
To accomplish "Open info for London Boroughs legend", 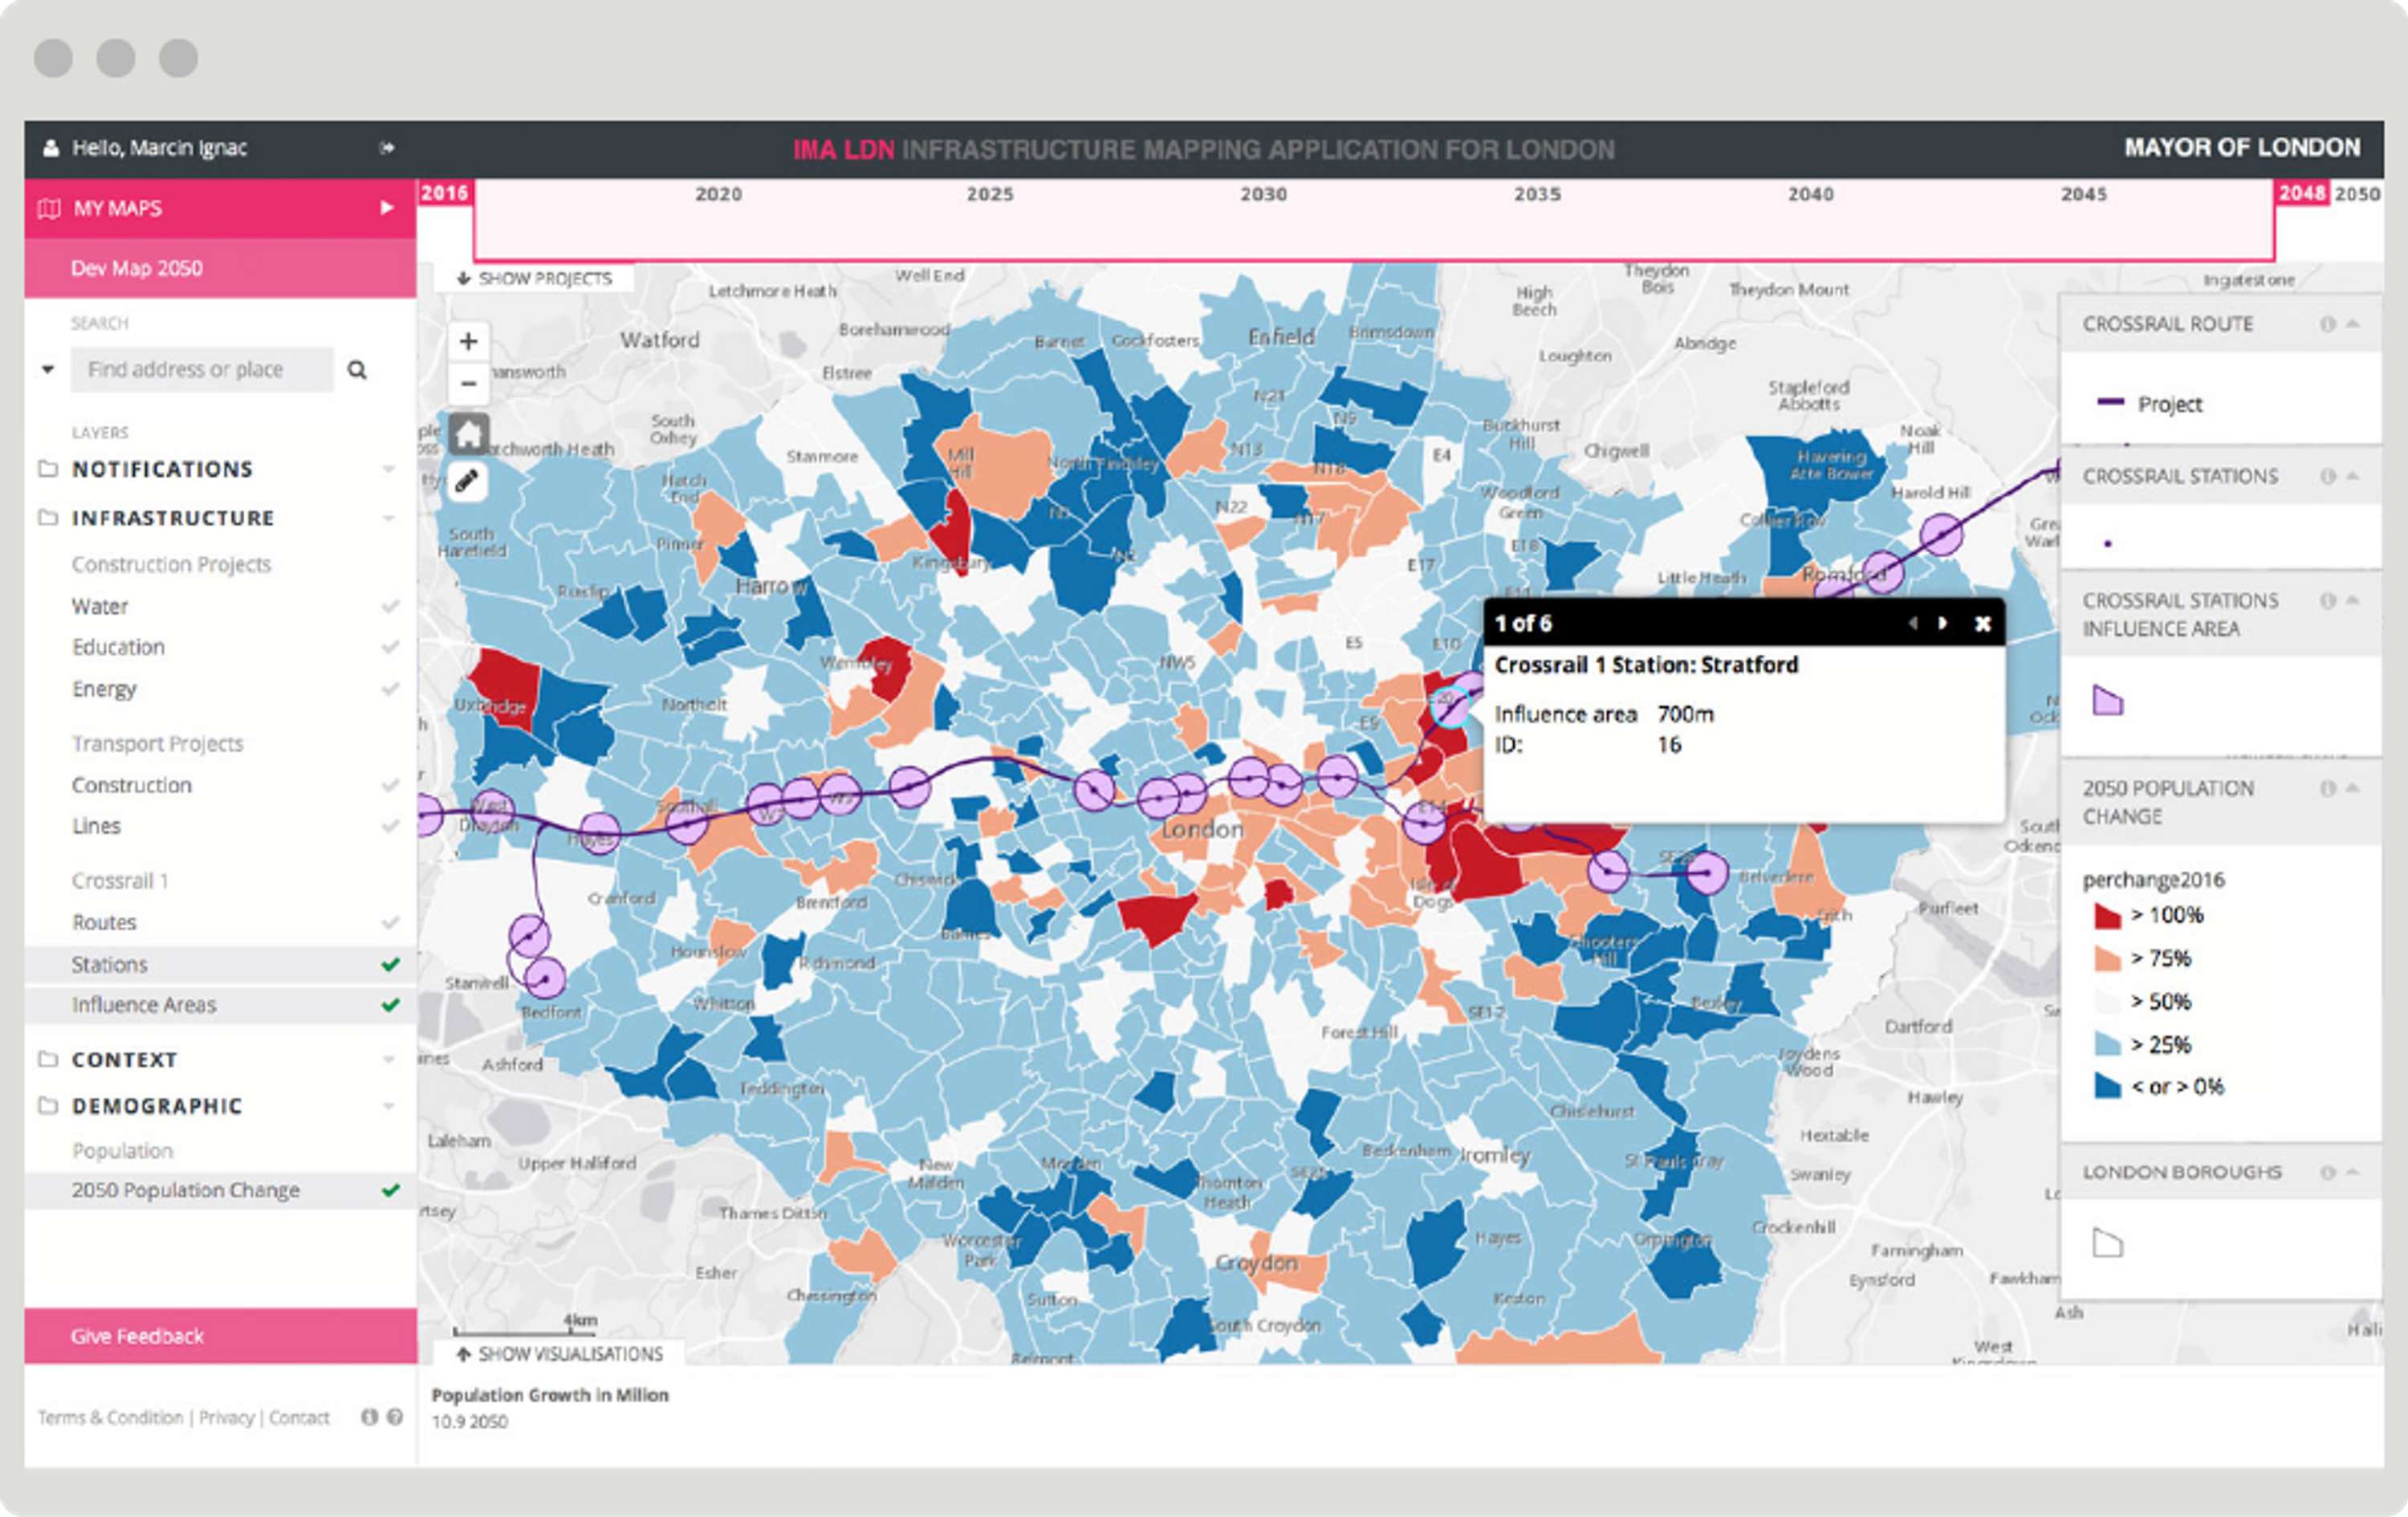I will coord(2328,1172).
